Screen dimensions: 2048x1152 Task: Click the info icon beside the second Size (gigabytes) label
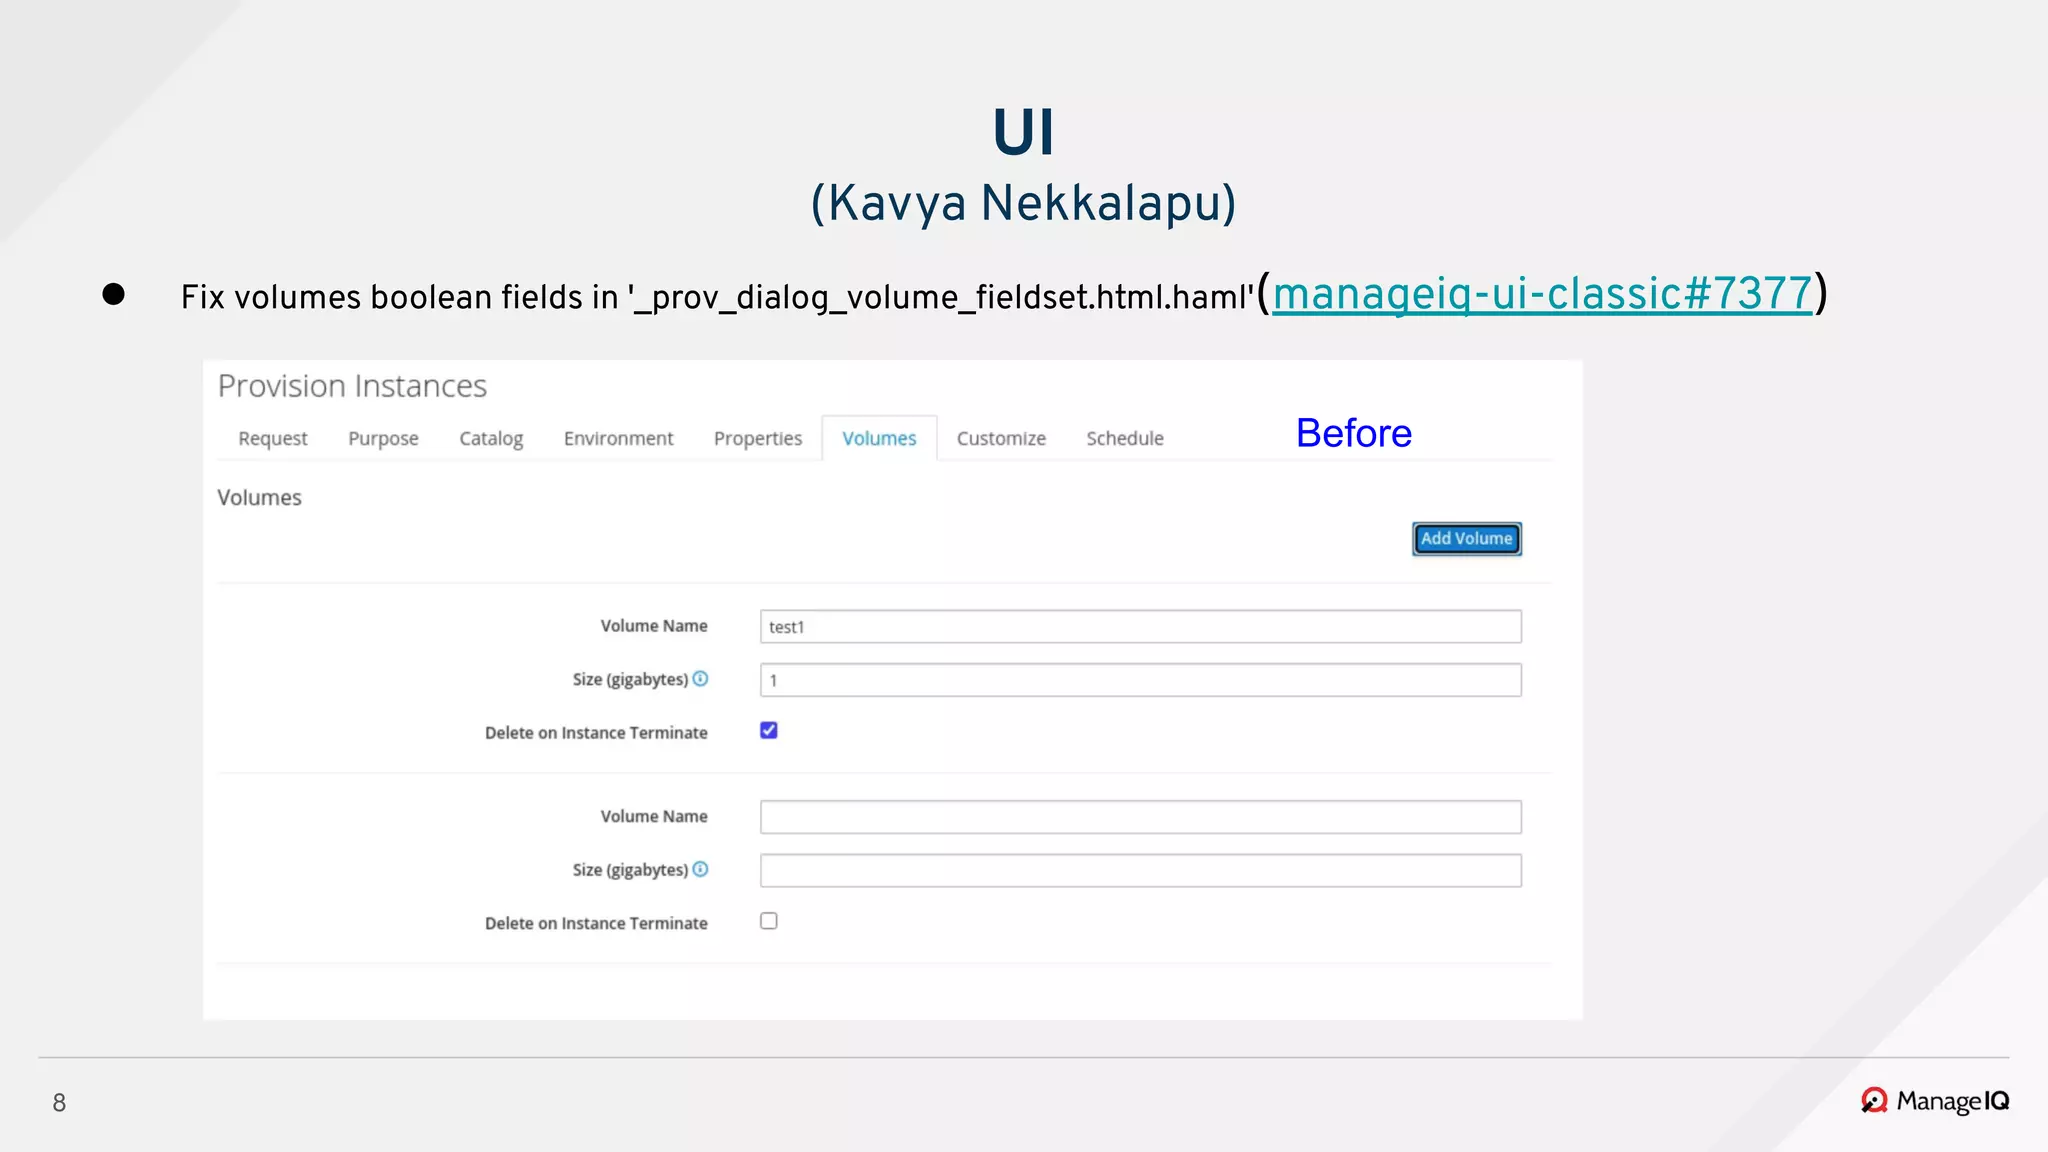tap(700, 869)
